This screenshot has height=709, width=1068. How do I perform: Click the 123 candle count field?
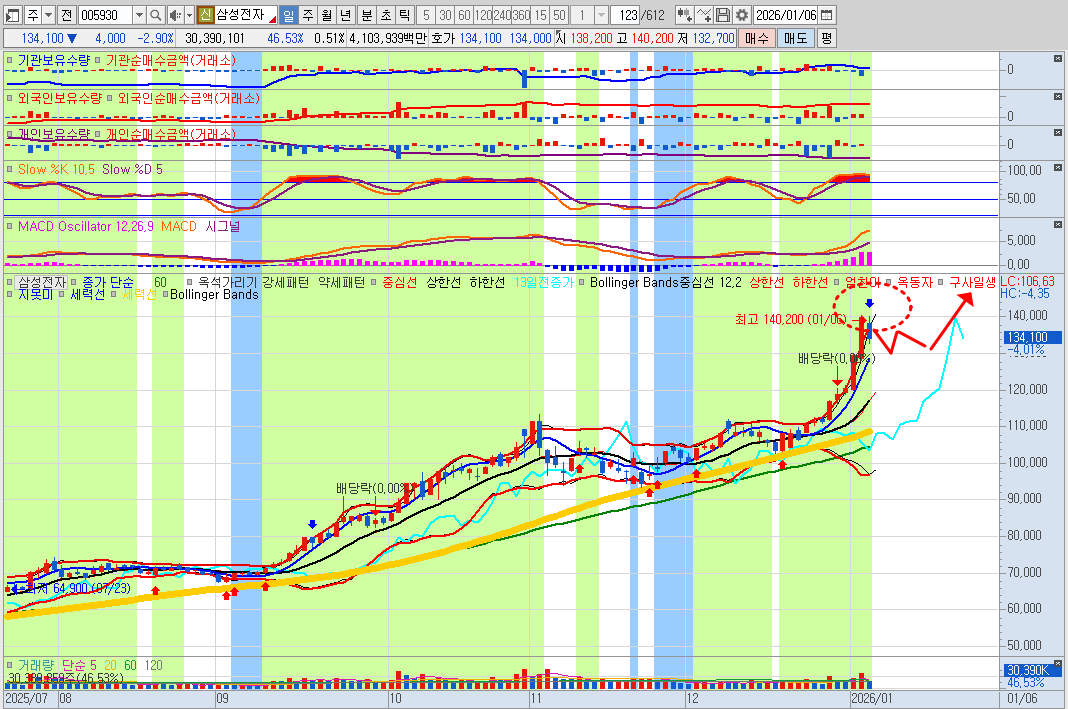pos(626,15)
